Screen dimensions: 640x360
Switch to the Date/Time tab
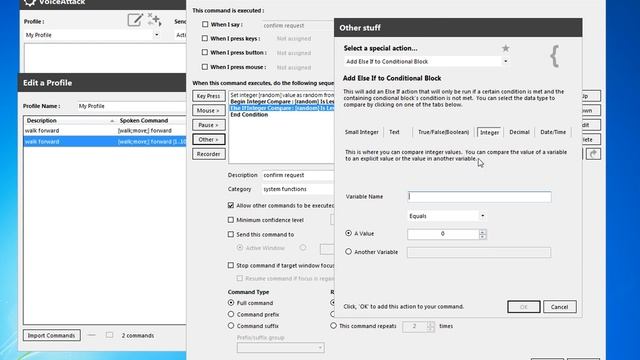pyautogui.click(x=553, y=132)
